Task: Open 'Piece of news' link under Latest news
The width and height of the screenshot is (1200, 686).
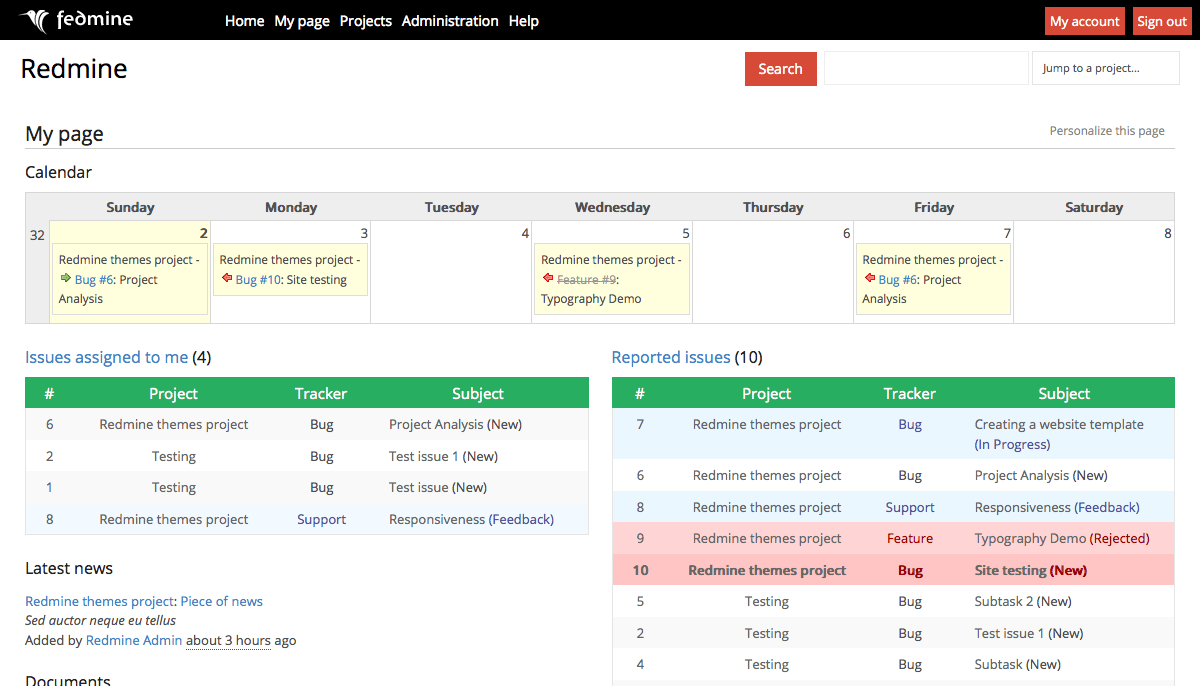Action: [222, 601]
